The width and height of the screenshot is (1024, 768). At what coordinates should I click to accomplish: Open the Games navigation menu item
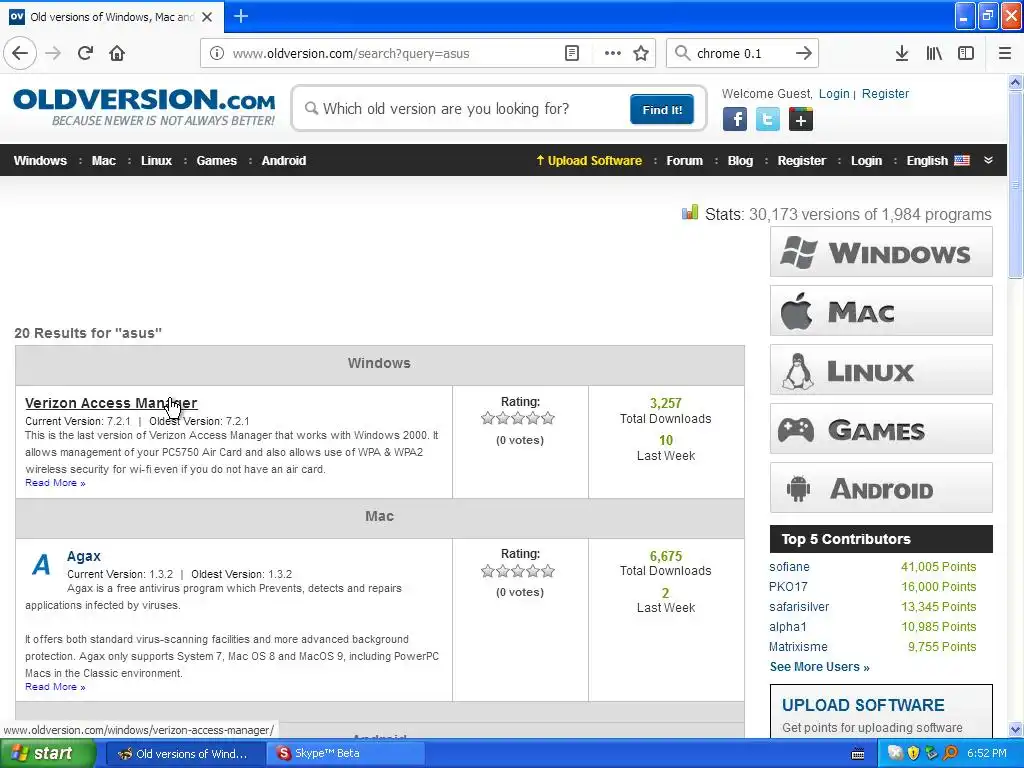[217, 161]
